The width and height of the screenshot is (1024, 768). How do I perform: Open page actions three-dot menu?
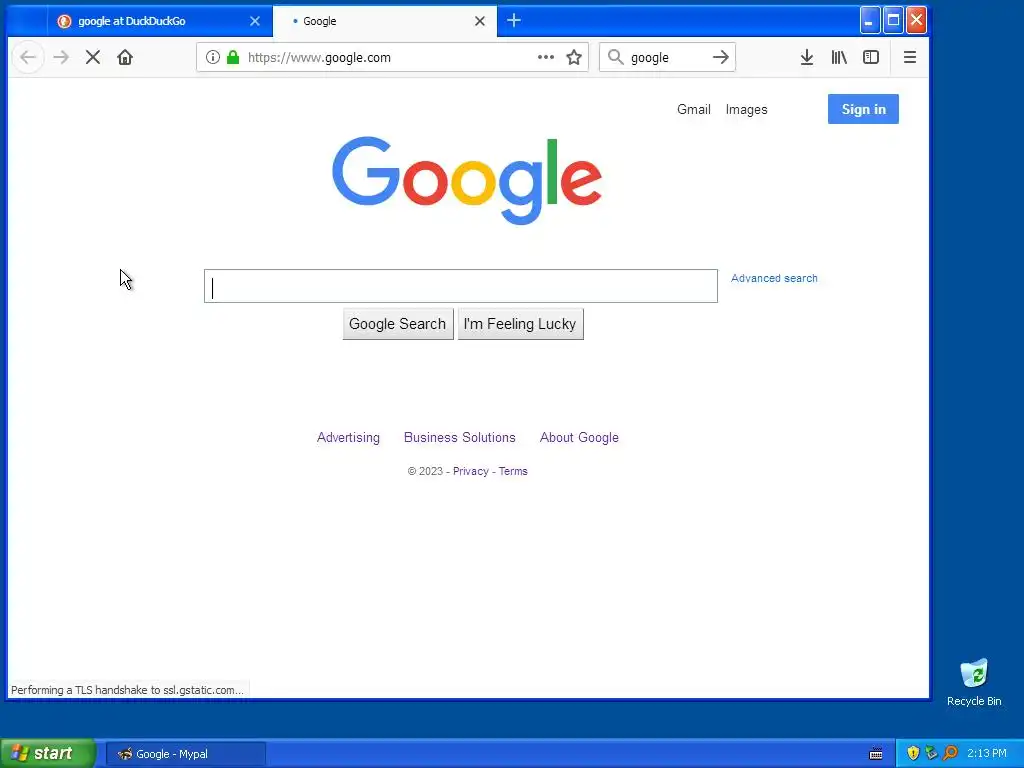[x=546, y=57]
